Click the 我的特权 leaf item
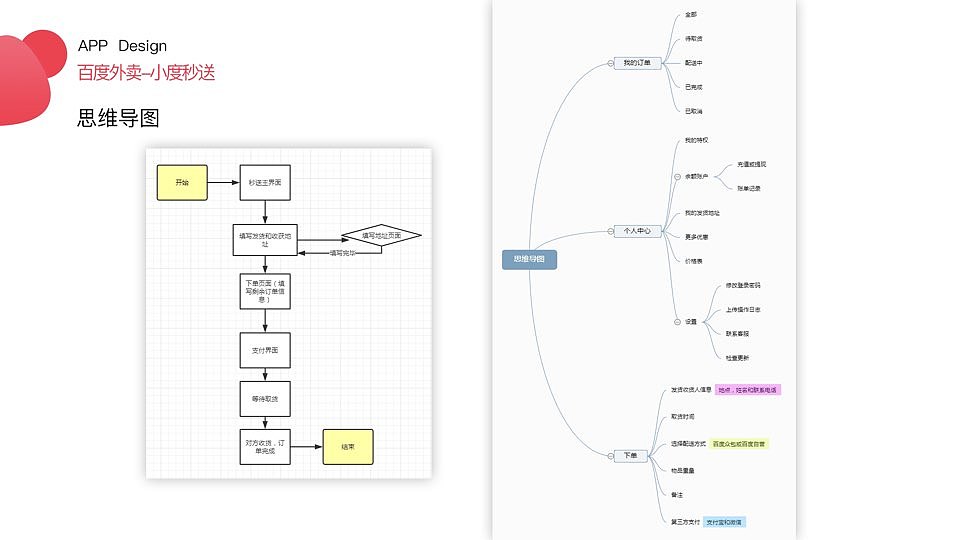 coord(697,140)
